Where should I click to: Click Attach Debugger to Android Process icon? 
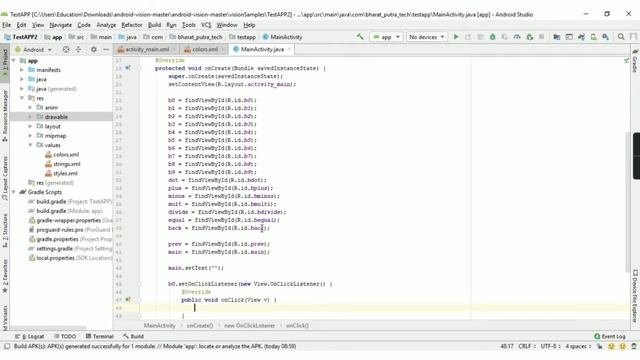pyautogui.click(x=529, y=37)
